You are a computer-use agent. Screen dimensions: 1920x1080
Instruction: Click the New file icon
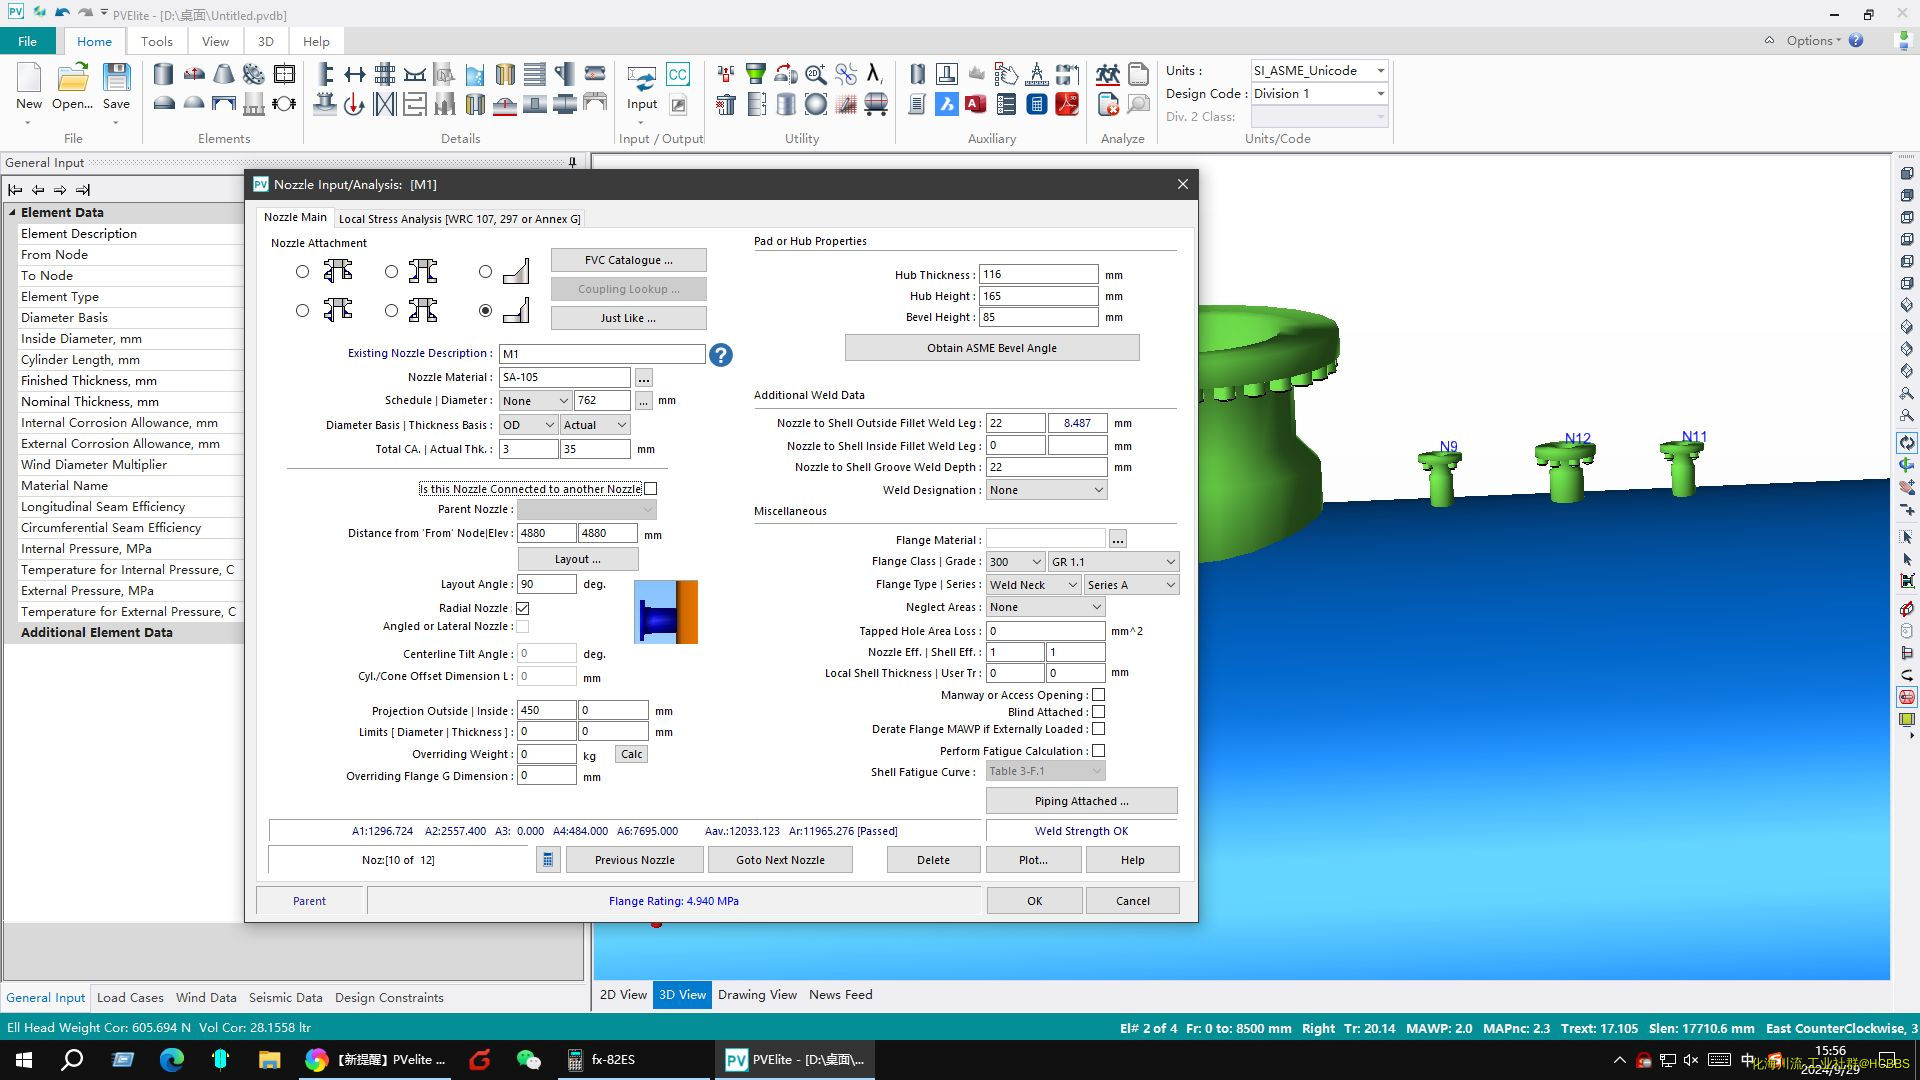pyautogui.click(x=29, y=78)
